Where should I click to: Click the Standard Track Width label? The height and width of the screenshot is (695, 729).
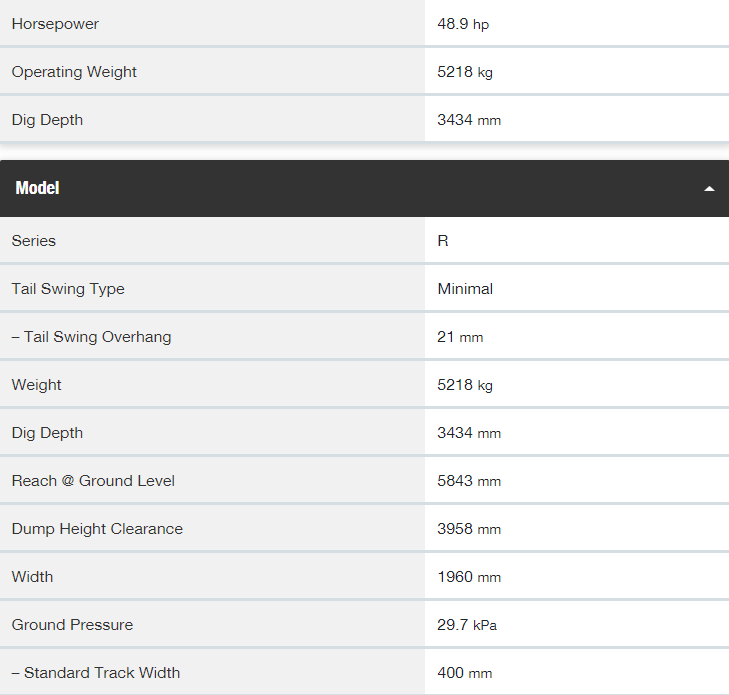click(96, 673)
